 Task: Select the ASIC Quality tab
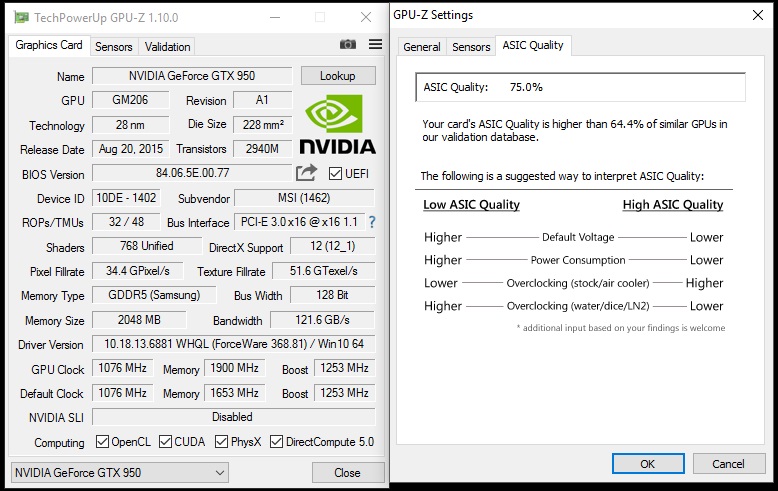(x=533, y=45)
